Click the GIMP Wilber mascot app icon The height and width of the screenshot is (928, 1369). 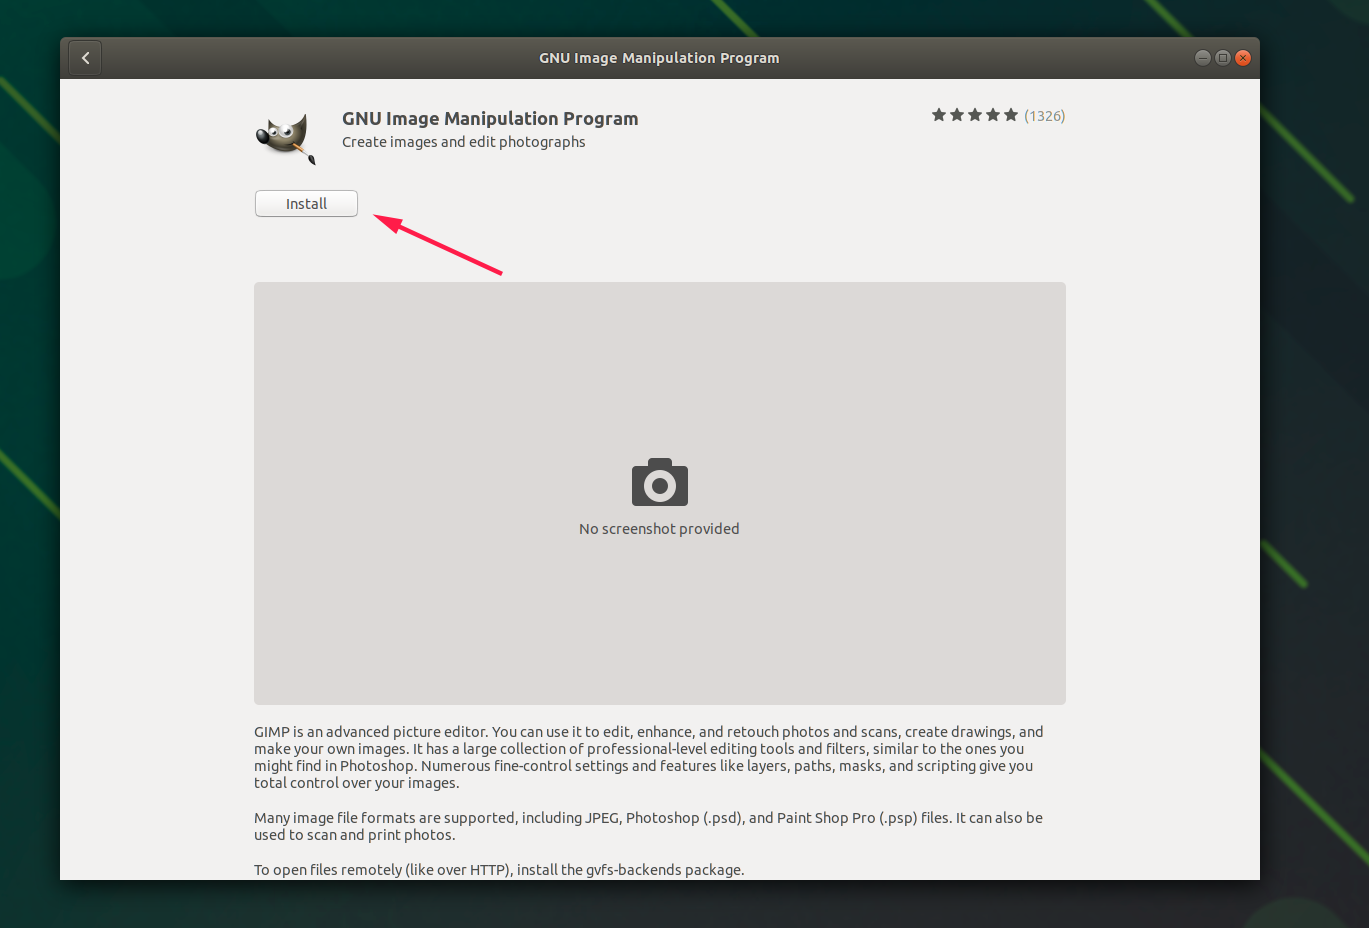click(286, 137)
